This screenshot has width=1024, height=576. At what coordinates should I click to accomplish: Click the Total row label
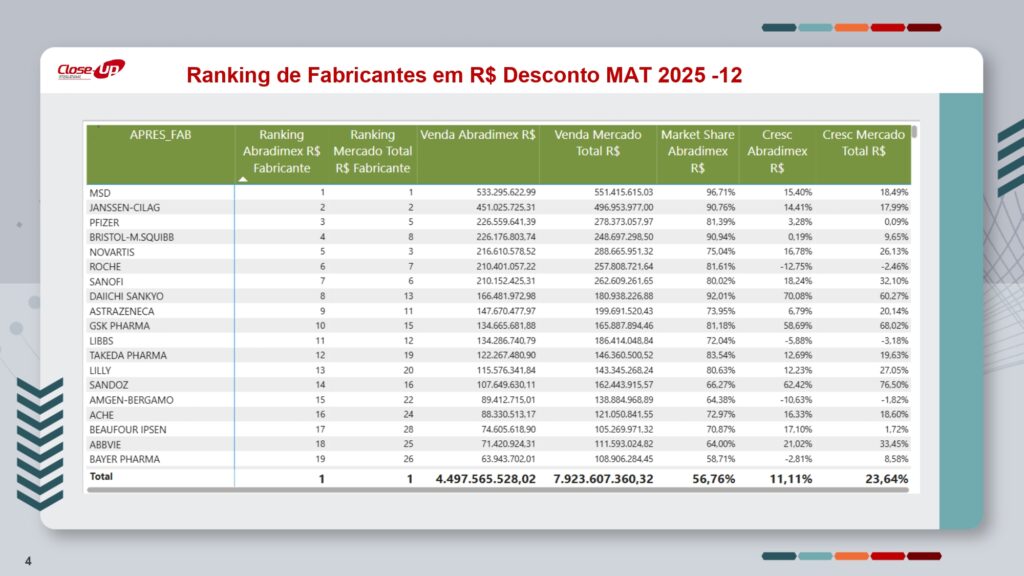(101, 477)
